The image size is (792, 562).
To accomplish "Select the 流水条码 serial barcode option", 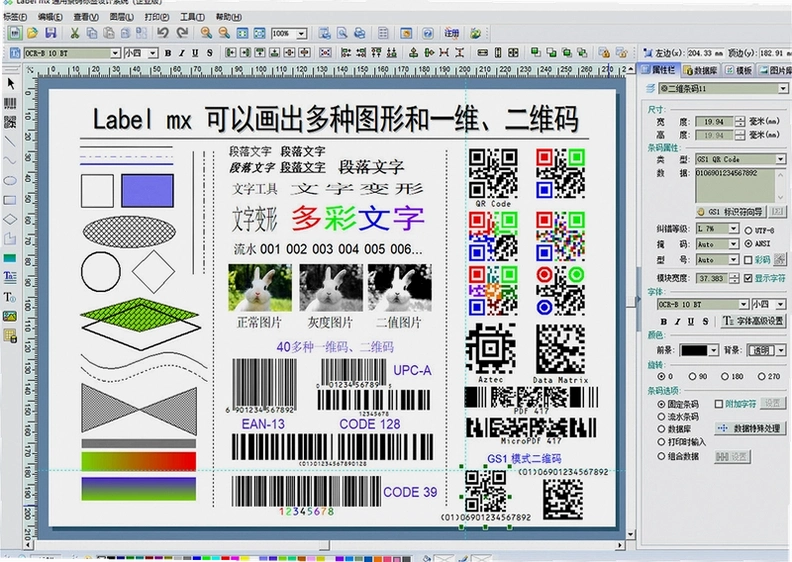I will pos(661,417).
